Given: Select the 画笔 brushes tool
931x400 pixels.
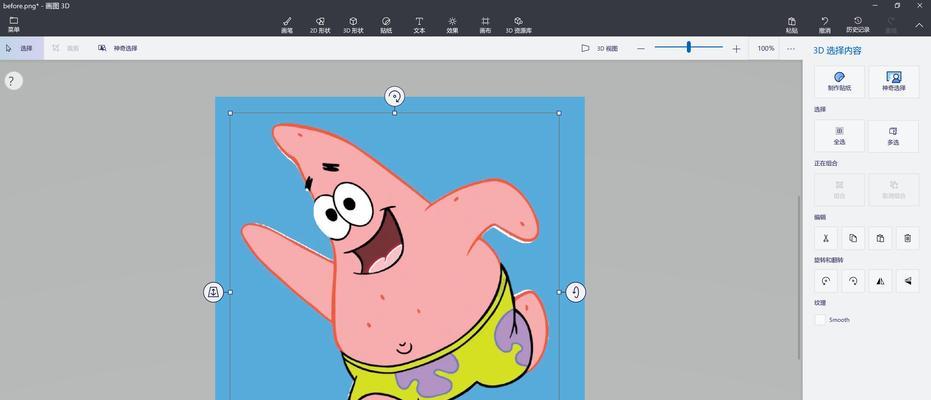Looking at the screenshot, I should click(x=287, y=24).
